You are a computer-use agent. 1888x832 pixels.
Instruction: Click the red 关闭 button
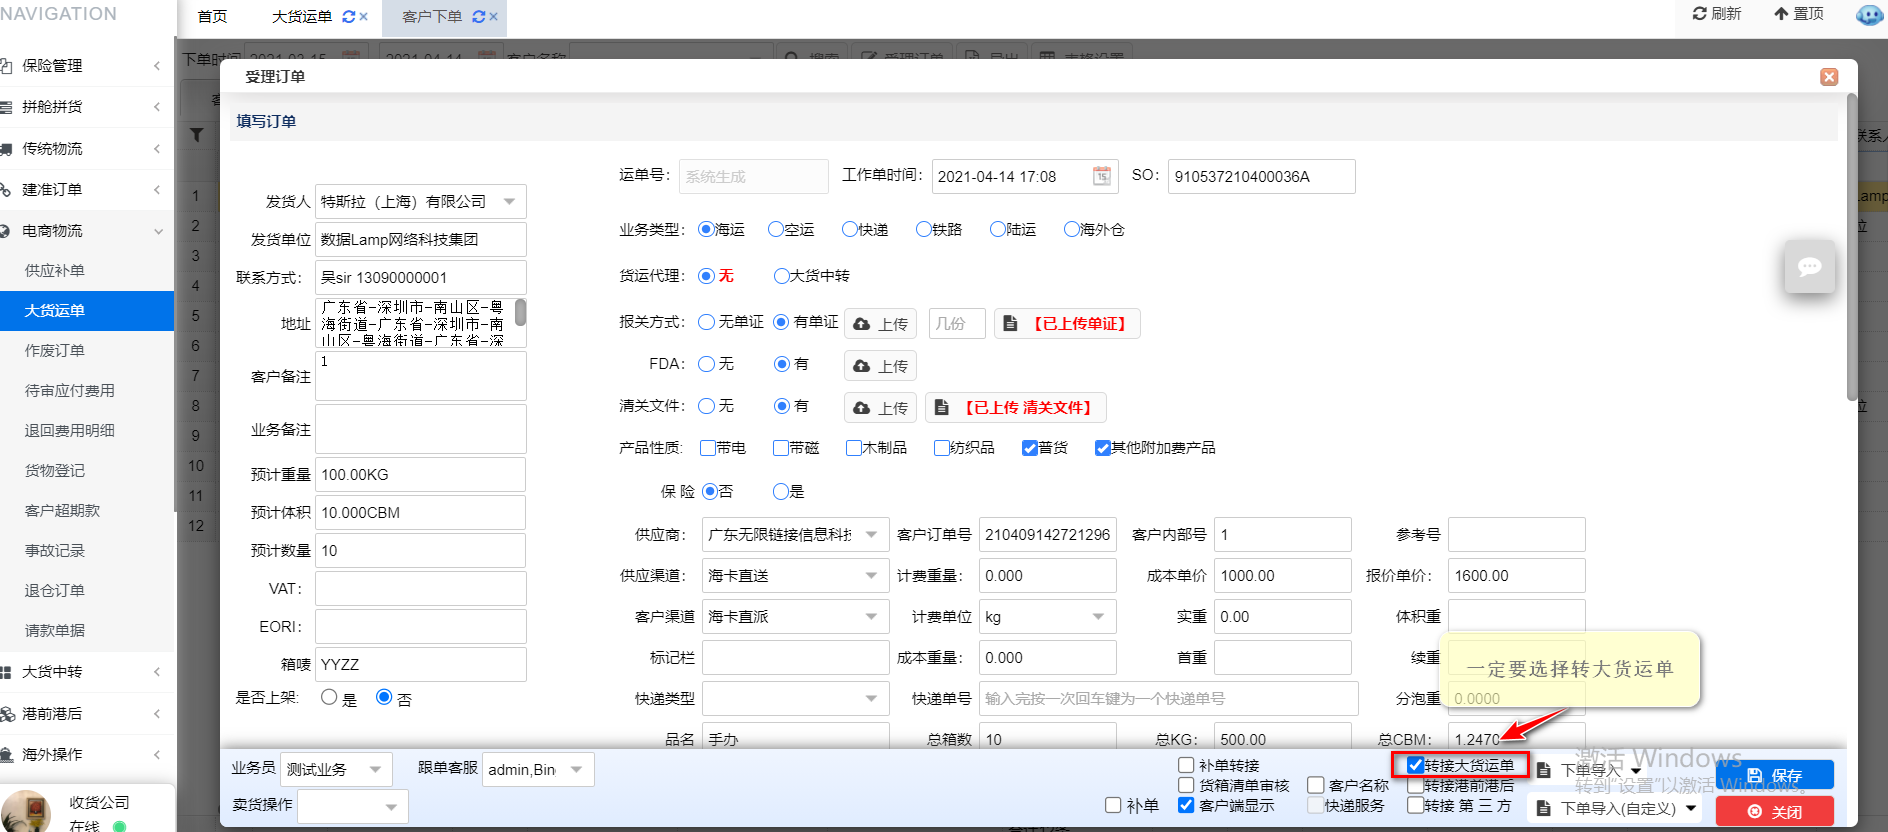[x=1774, y=811]
